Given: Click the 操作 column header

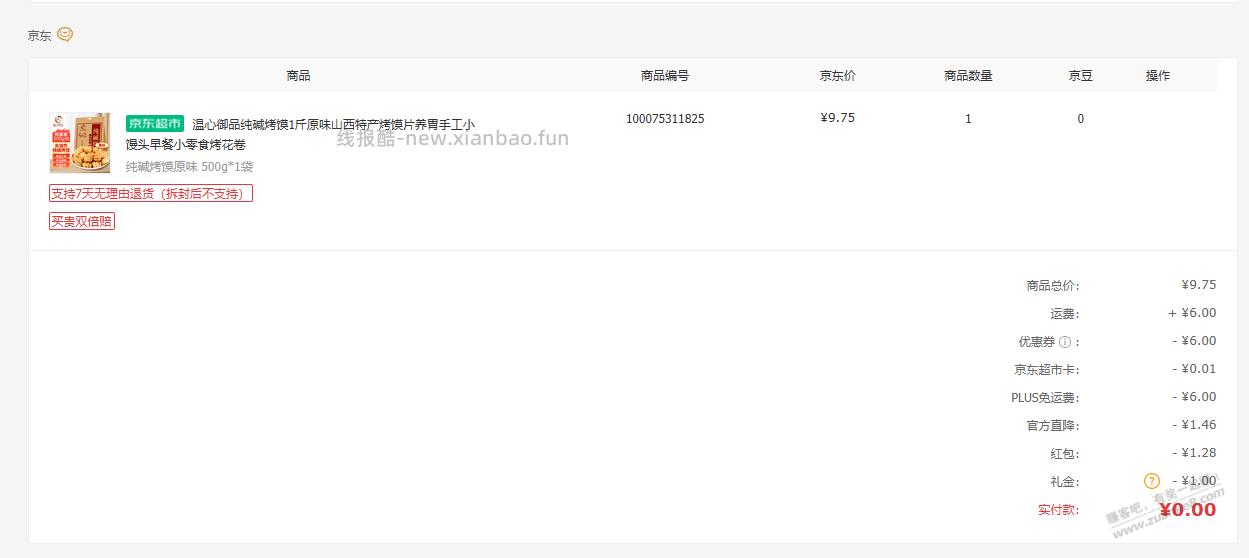Looking at the screenshot, I should (1158, 76).
